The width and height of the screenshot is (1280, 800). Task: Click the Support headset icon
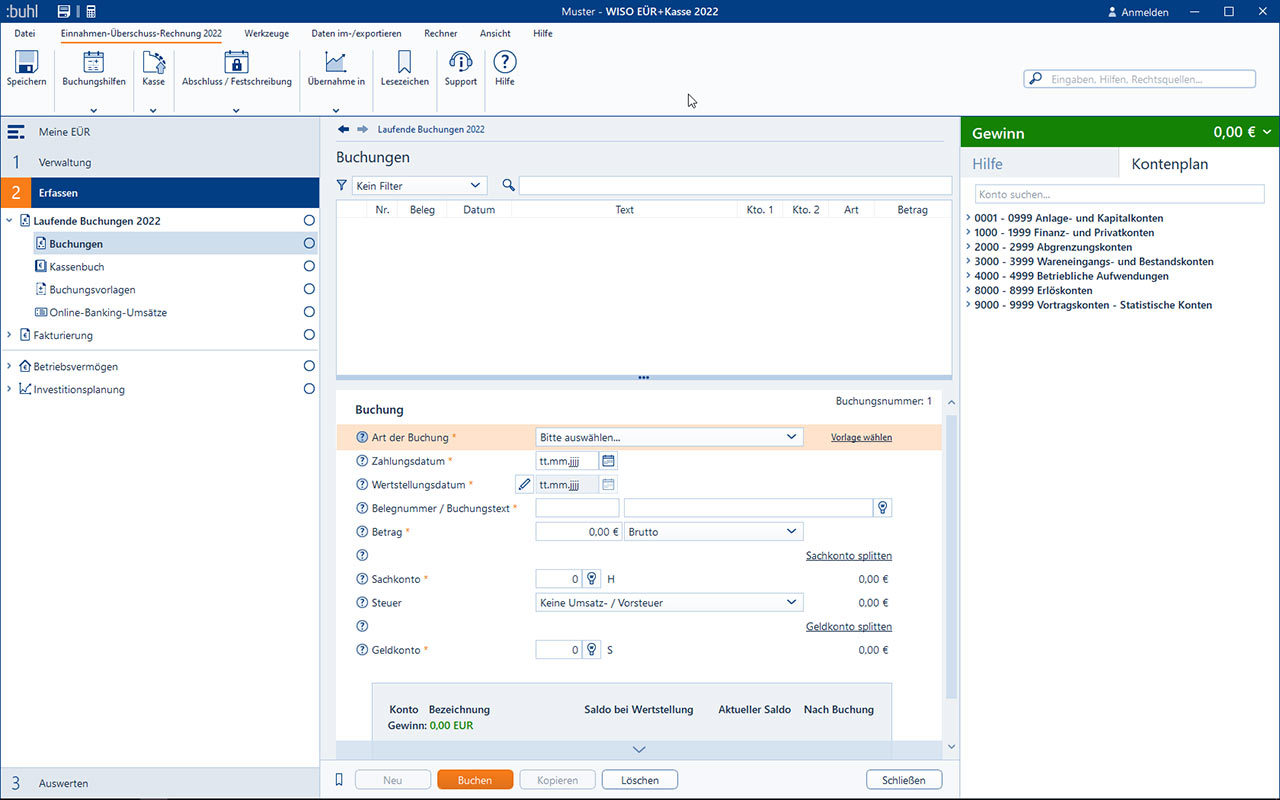(x=460, y=62)
